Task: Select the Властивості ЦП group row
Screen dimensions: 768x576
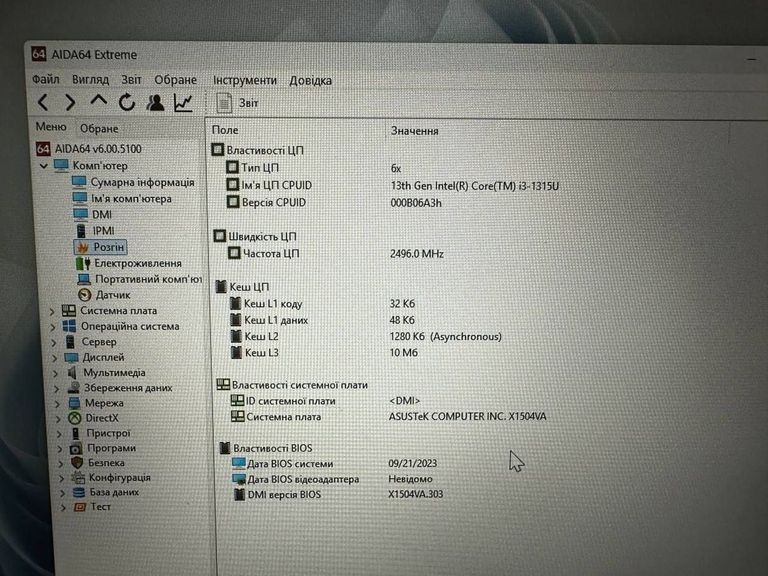Action: (x=258, y=150)
